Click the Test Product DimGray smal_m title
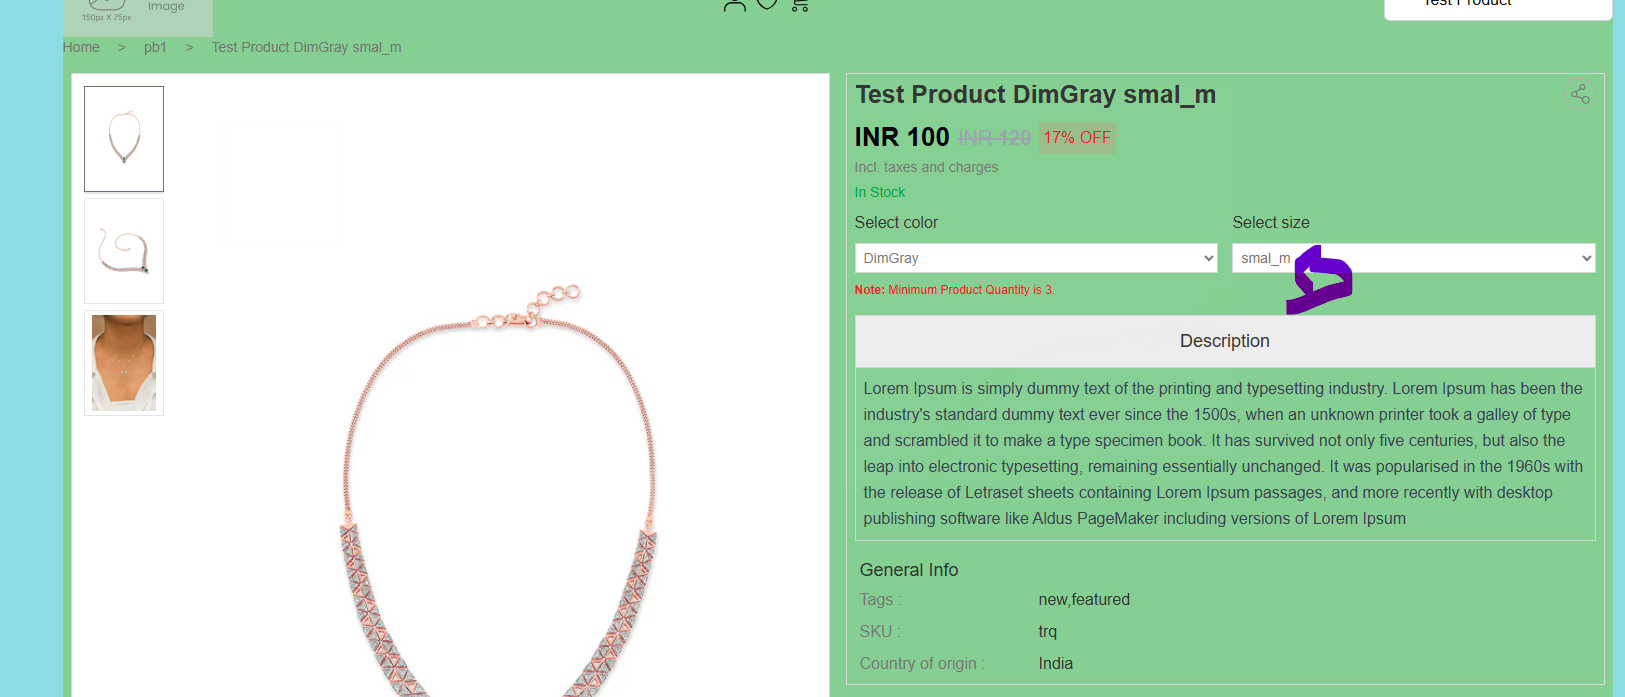This screenshot has height=697, width=1625. point(1035,95)
